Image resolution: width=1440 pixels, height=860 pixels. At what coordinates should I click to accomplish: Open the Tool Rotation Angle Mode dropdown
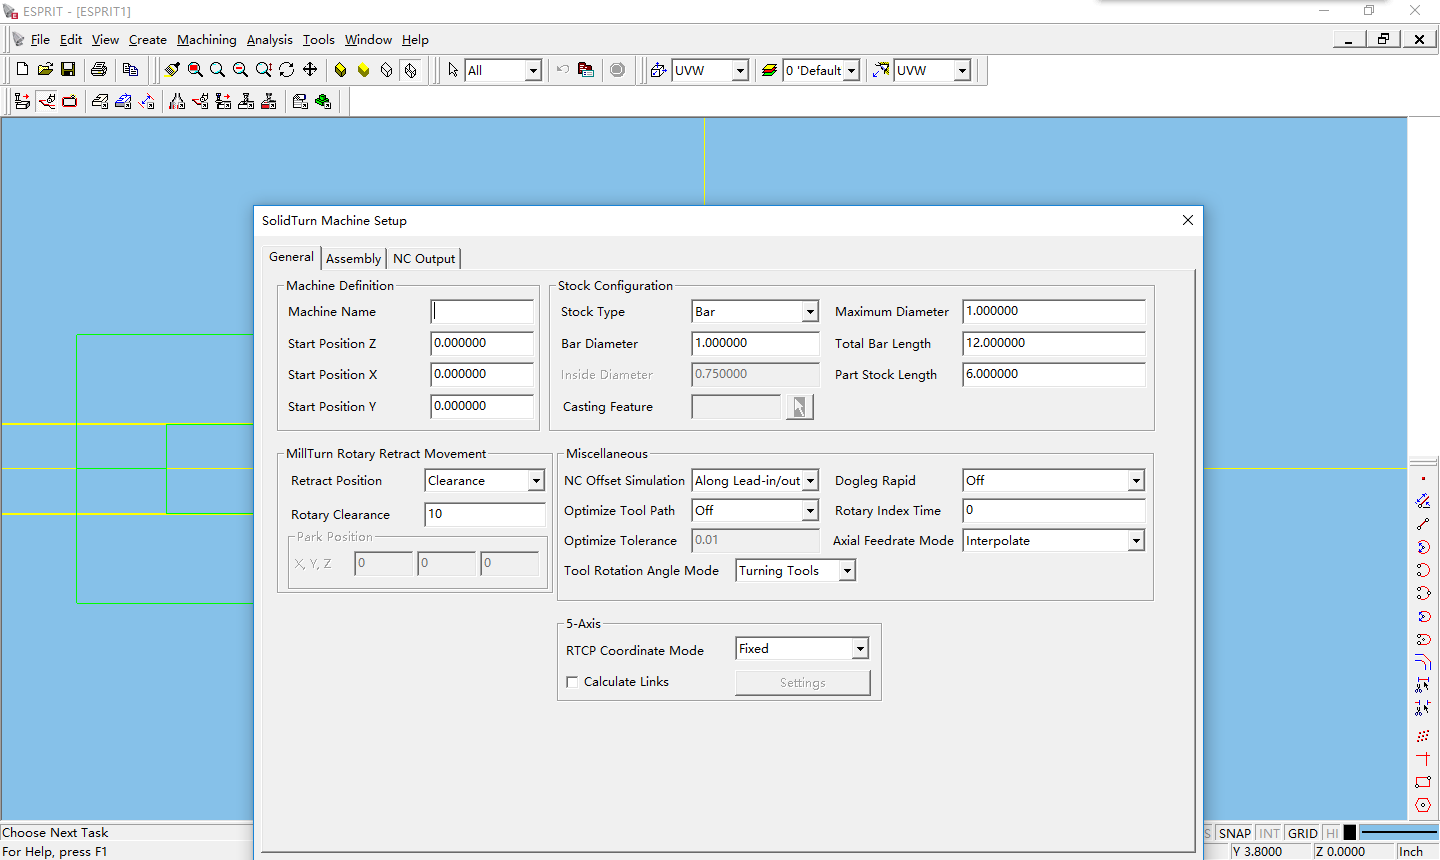(847, 571)
